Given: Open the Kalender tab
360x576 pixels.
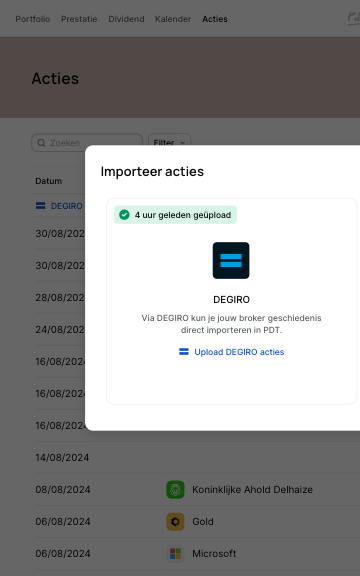Looking at the screenshot, I should point(173,19).
